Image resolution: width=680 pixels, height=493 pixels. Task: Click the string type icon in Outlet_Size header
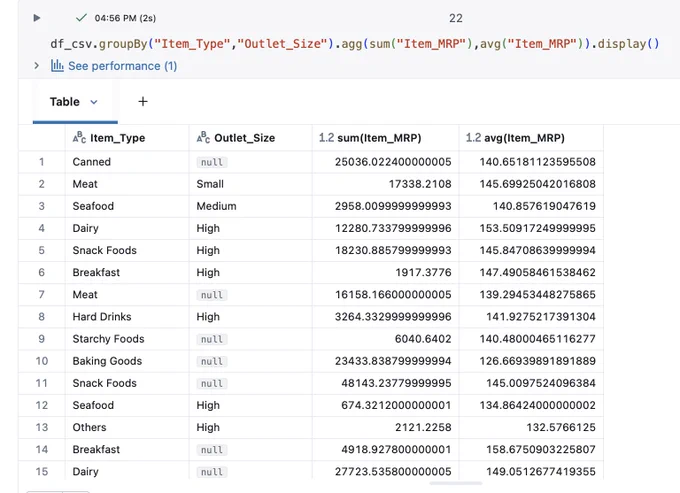pyautogui.click(x=203, y=137)
